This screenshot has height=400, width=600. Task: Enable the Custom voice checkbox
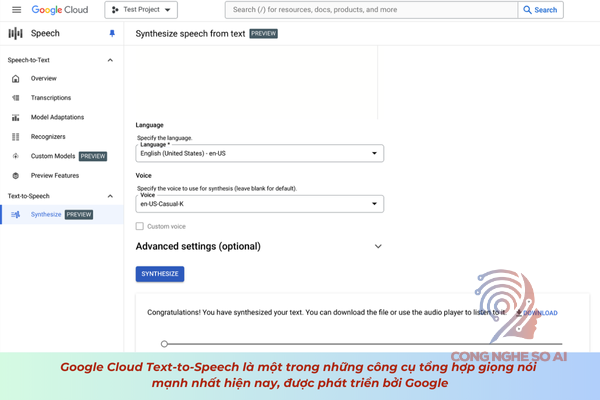pyautogui.click(x=140, y=226)
